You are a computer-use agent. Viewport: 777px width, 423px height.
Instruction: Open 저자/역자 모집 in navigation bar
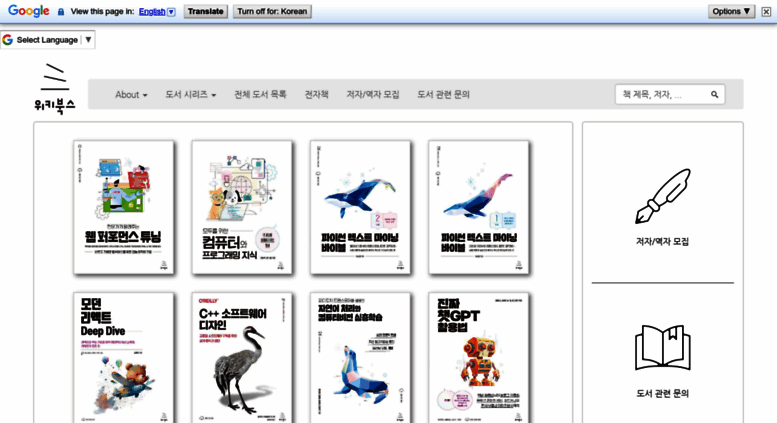coord(373,94)
